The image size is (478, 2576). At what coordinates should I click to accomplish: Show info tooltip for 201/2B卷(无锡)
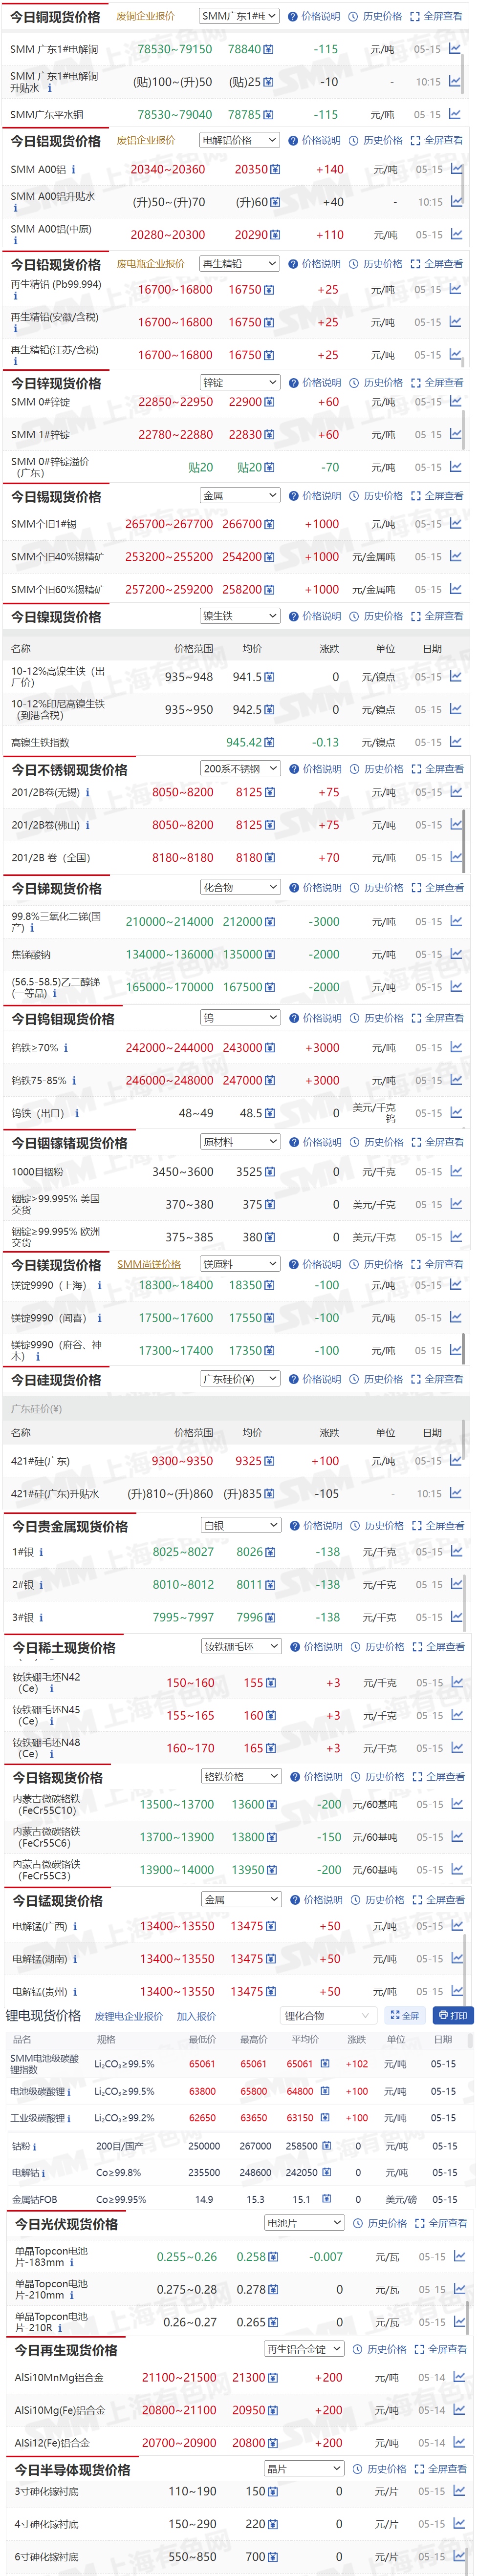click(x=87, y=792)
